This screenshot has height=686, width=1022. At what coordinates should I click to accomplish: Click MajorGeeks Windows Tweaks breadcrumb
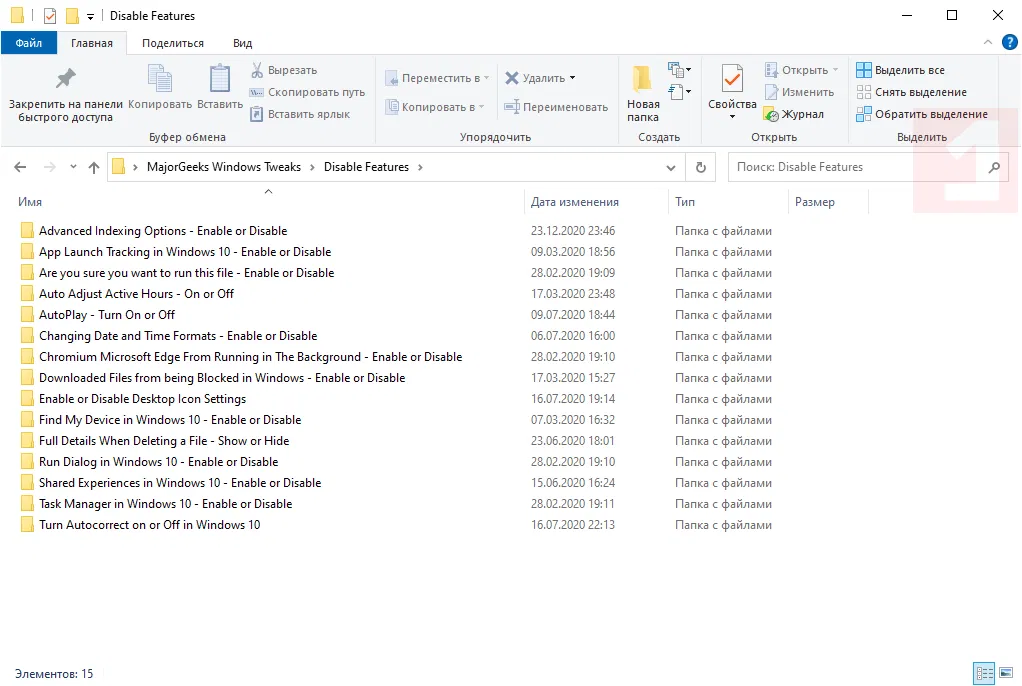[224, 167]
